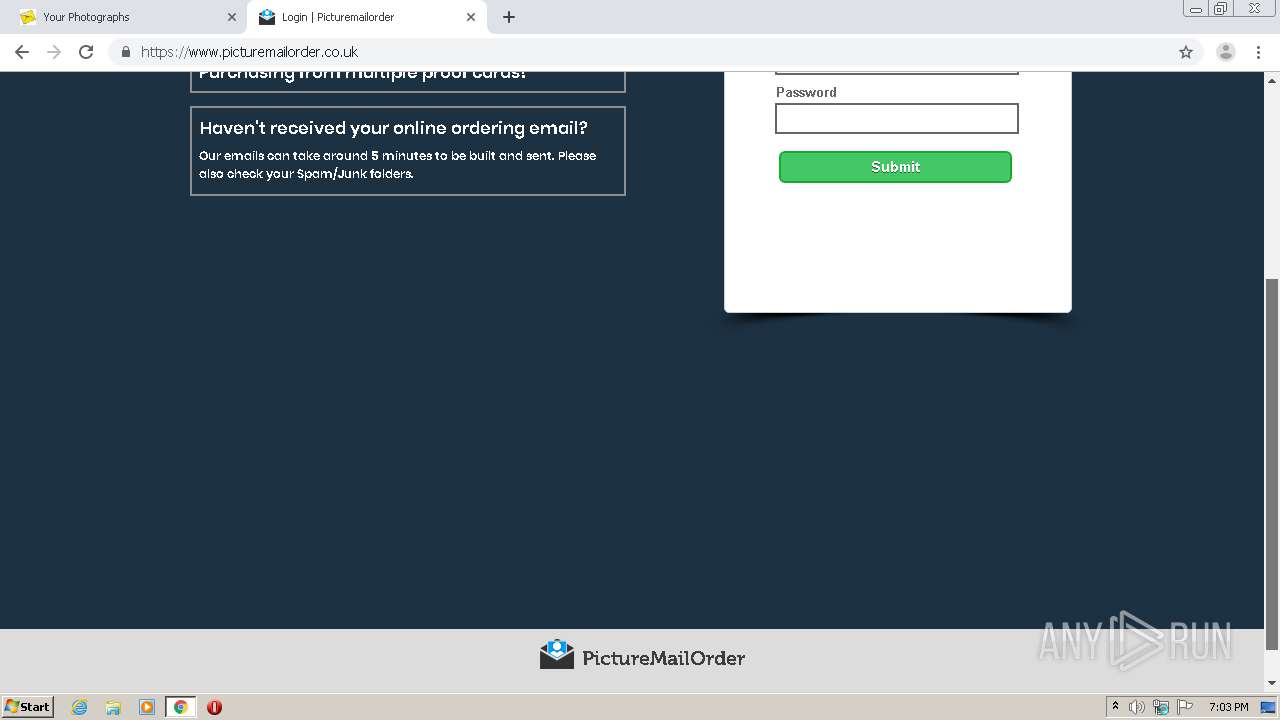
Task: Click the scrollbar down arrow
Action: point(1272,683)
